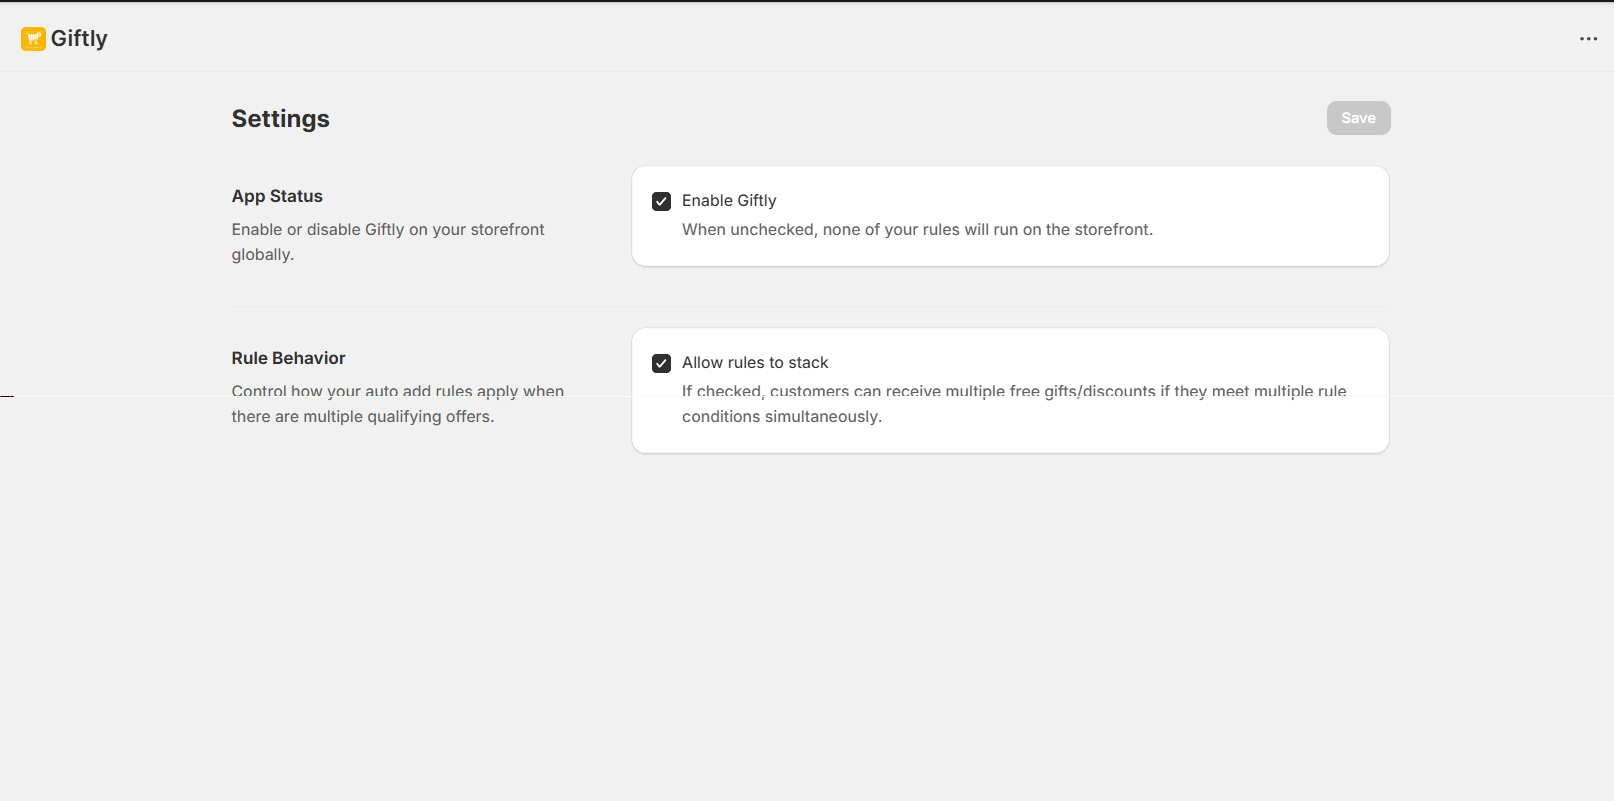Click the "When unchecked, none of your rules" help text
Screen dimensions: 1614x801
(x=917, y=230)
